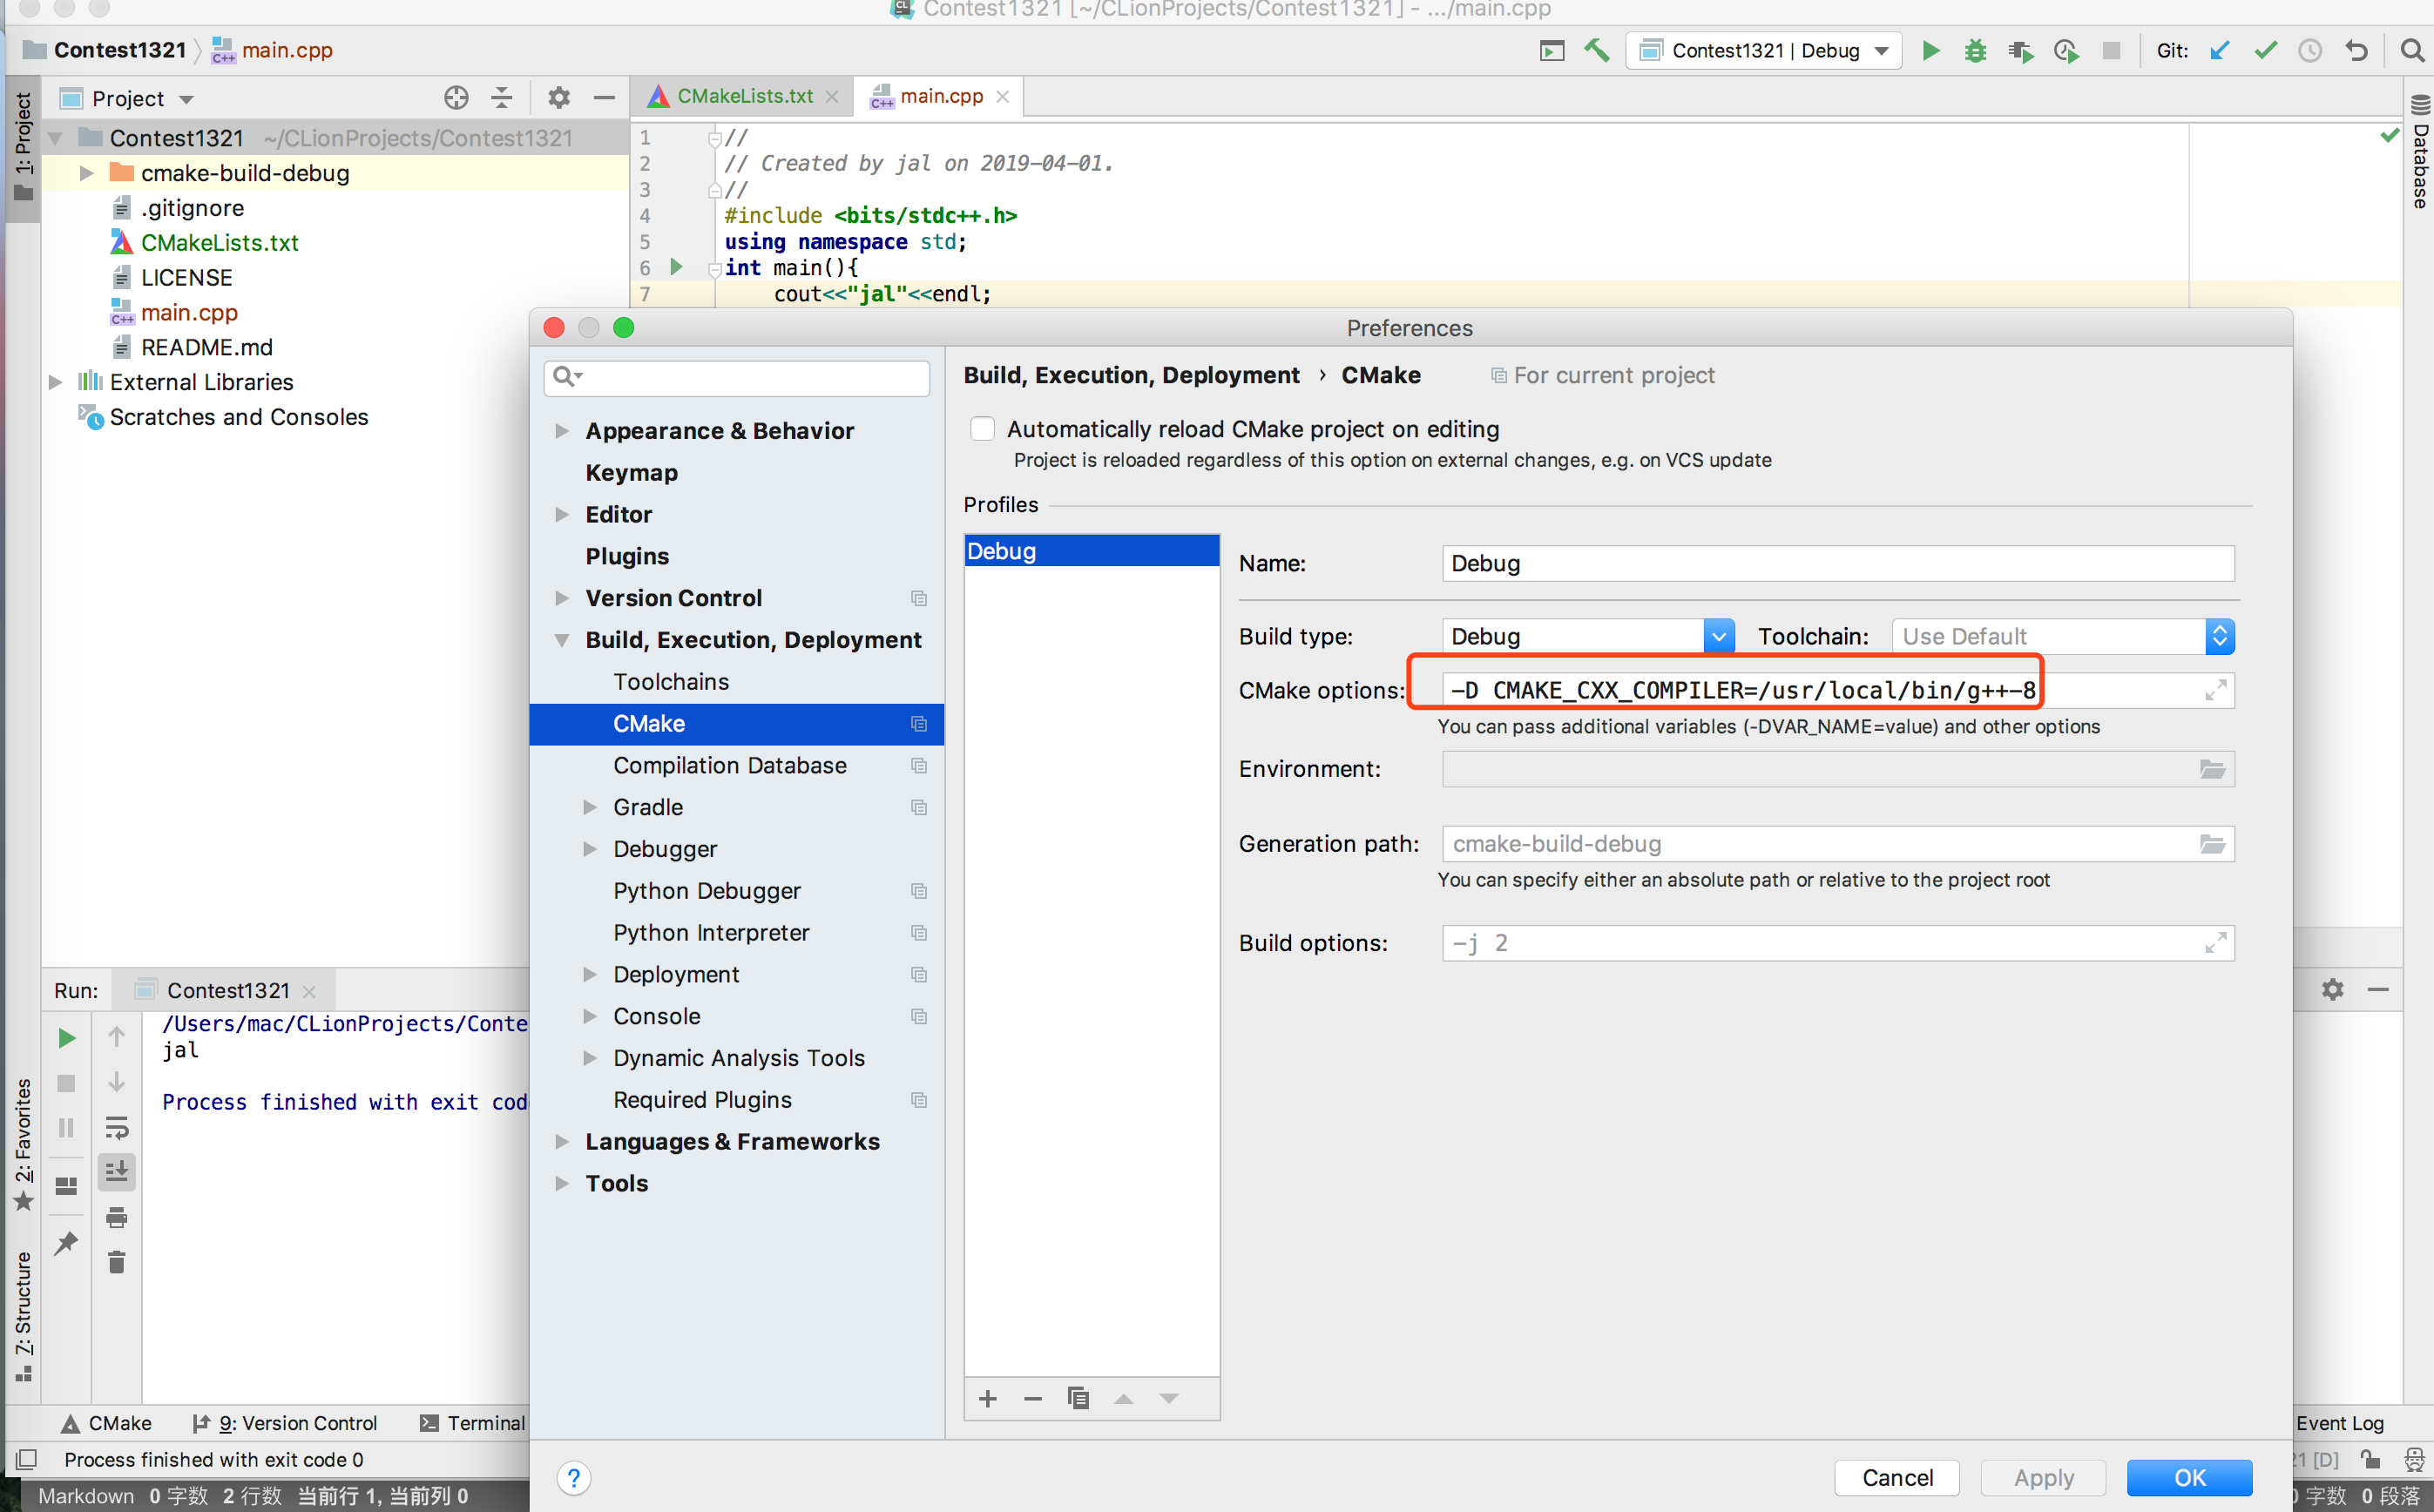Click the Debug bug icon

tap(1975, 50)
